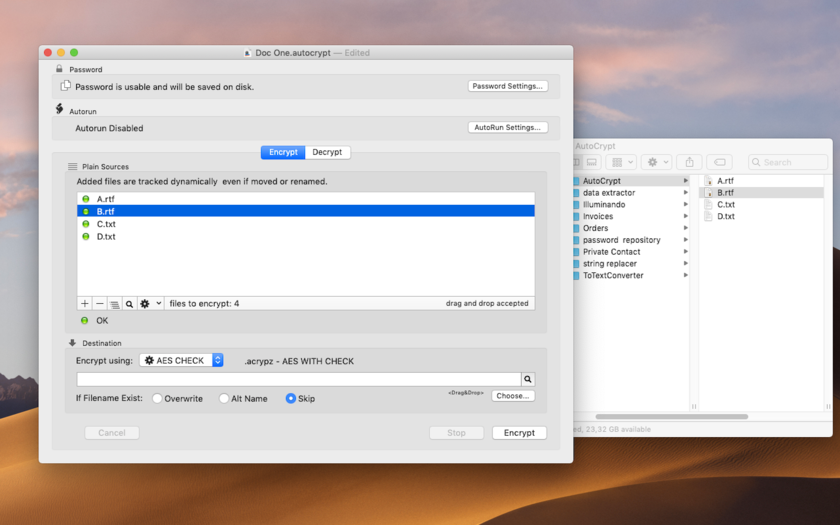
Task: Click the Finder share icon
Action: [689, 162]
